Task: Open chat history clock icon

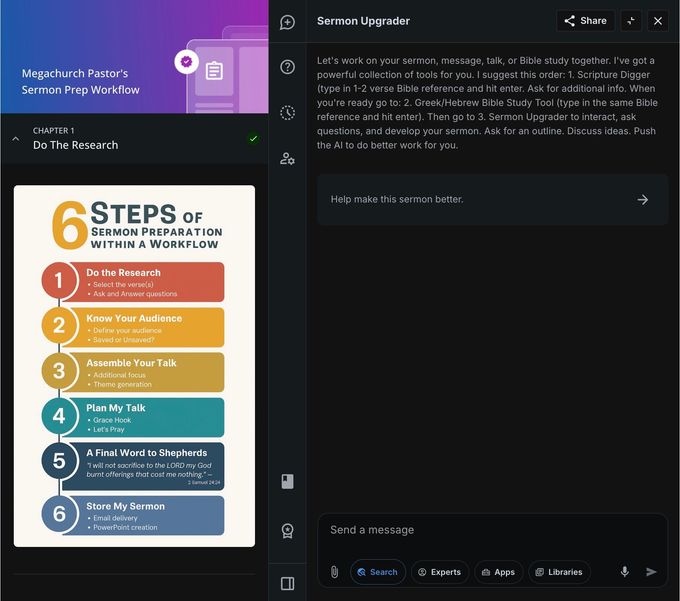Action: click(287, 113)
